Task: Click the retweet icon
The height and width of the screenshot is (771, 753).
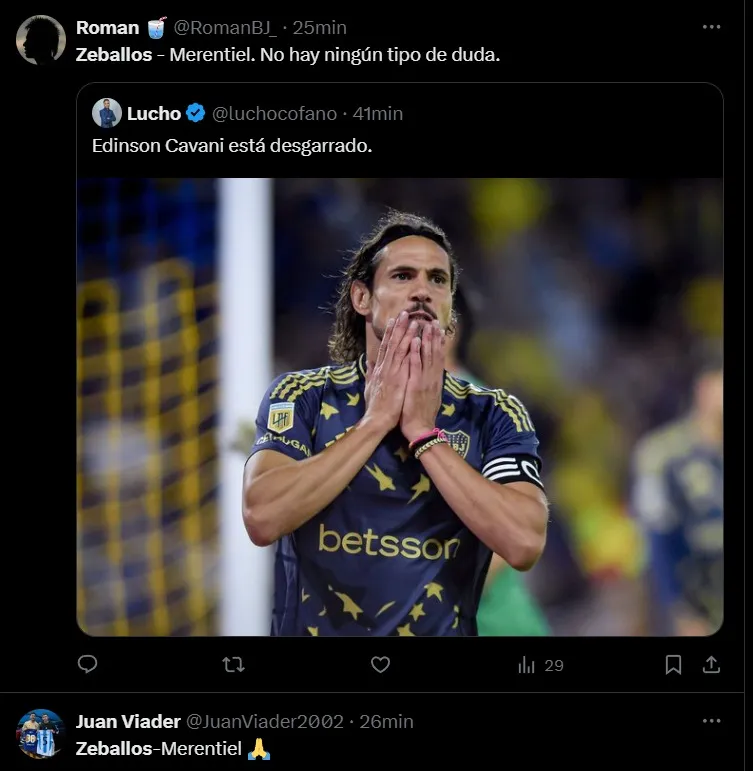Action: click(x=233, y=664)
